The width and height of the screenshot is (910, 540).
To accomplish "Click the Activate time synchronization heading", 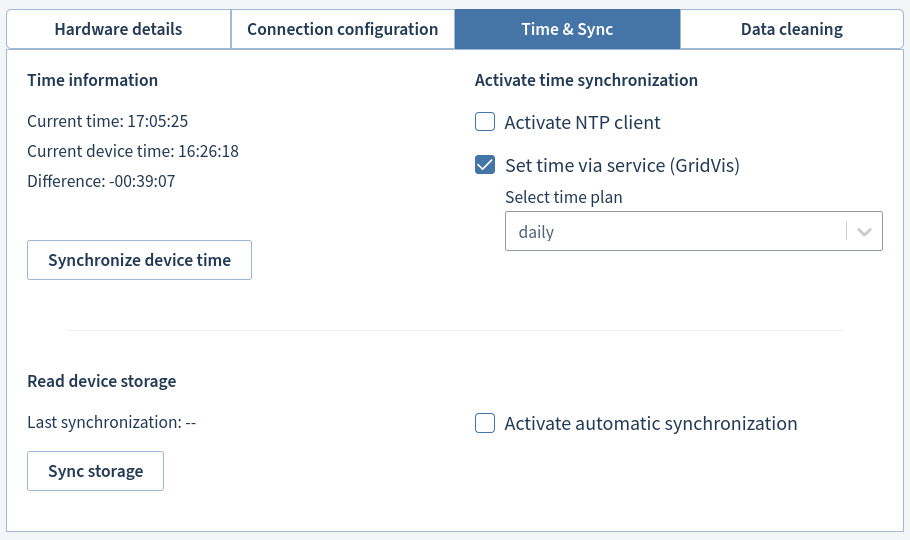I will (x=586, y=80).
